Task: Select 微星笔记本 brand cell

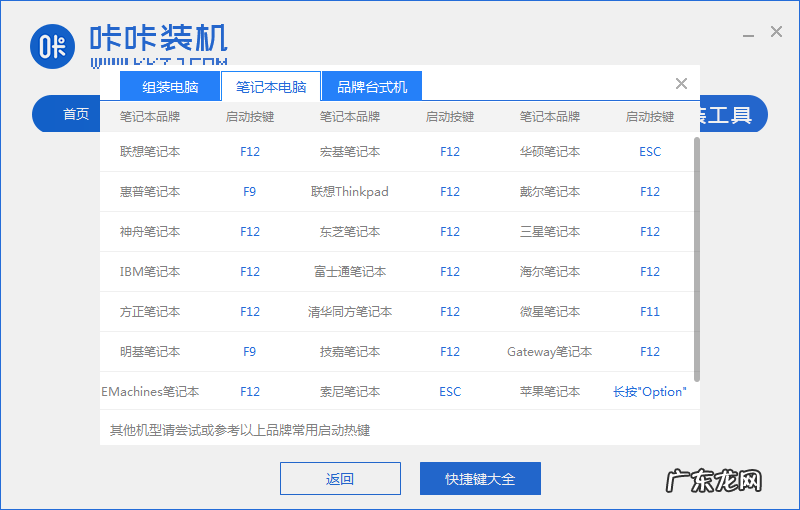Action: 550,312
